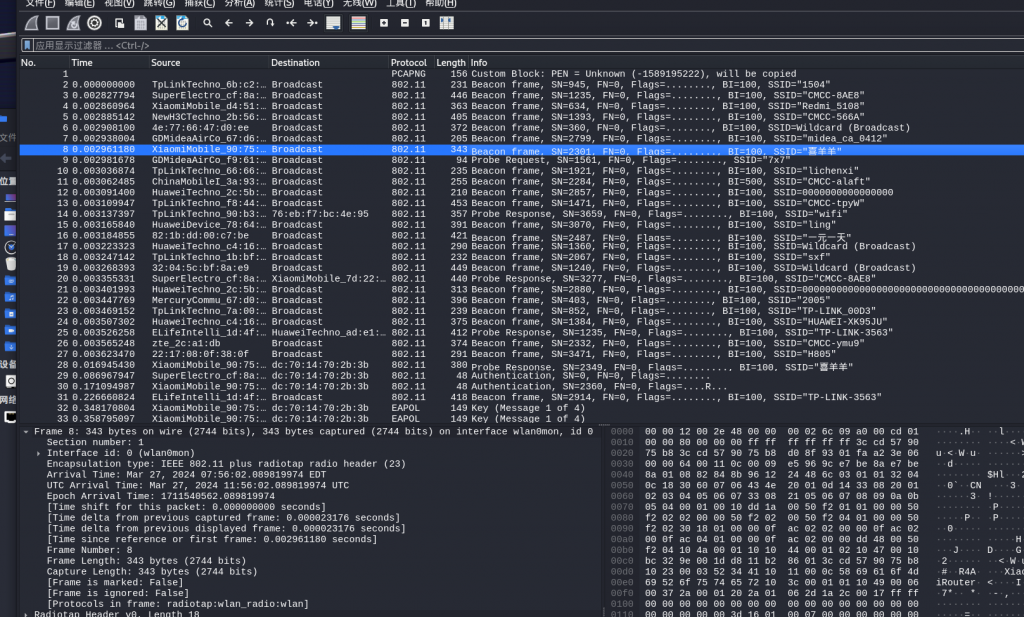Open the 捕获(C) Capture menu
This screenshot has width=1024, height=617.
tap(200, 3)
